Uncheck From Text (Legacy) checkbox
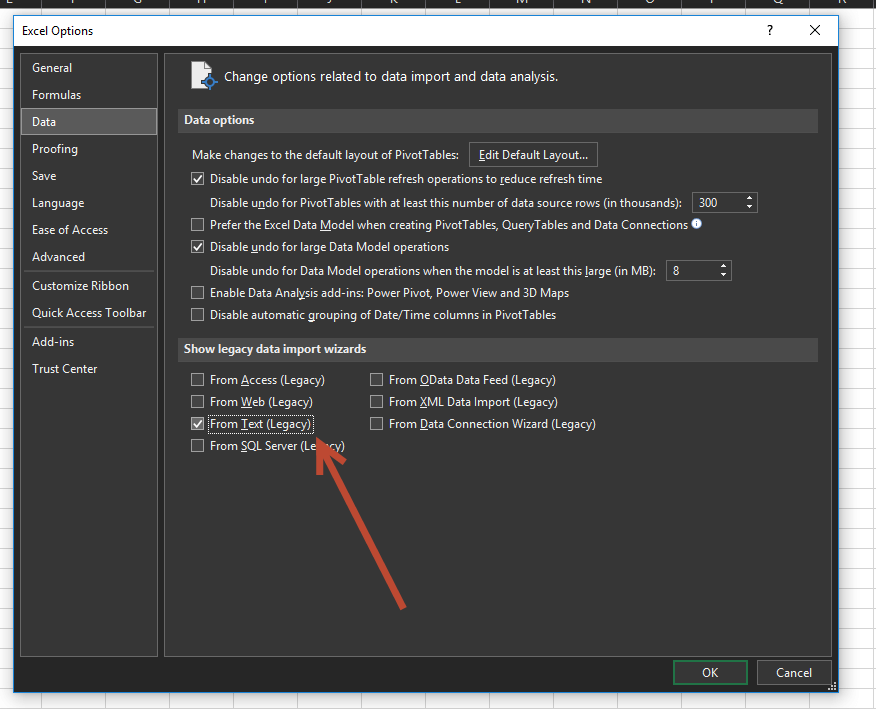Image resolution: width=876 pixels, height=709 pixels. click(x=197, y=424)
